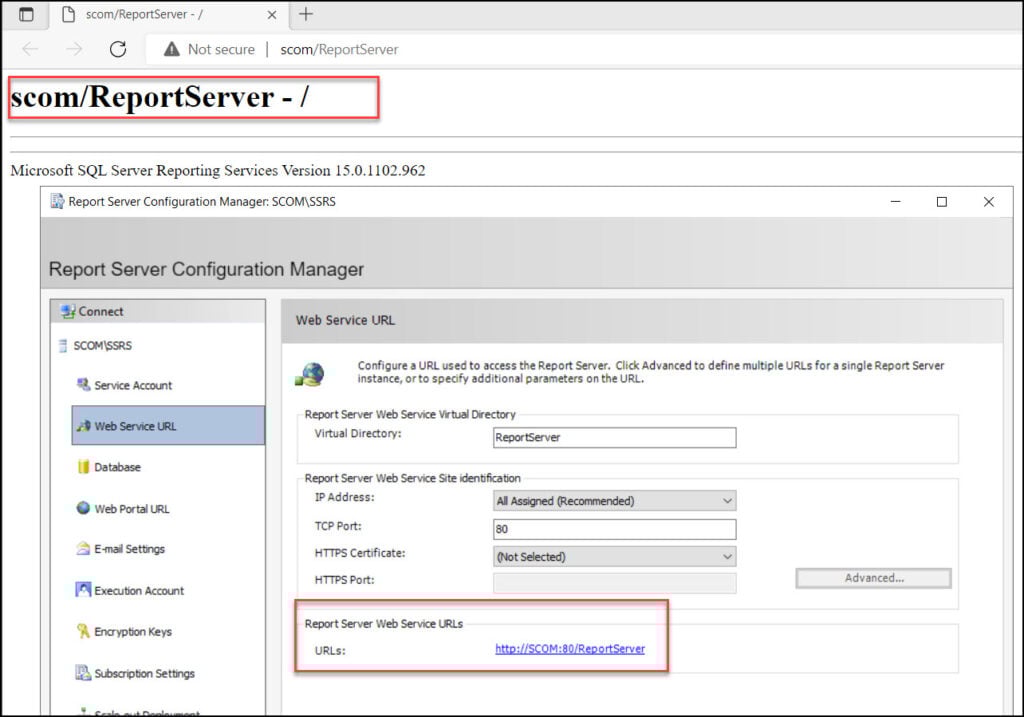Click the Service Account icon
Screen dimensions: 1024x717
[83, 385]
